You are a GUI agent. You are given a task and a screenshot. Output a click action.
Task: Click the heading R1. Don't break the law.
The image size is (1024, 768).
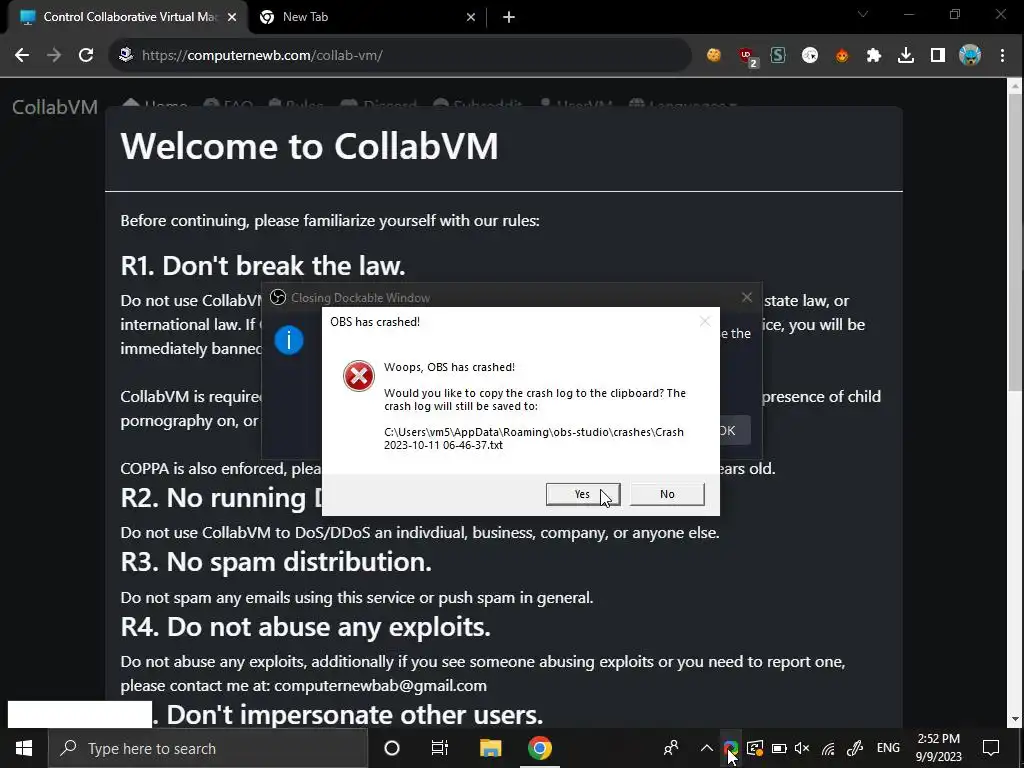[x=263, y=266]
